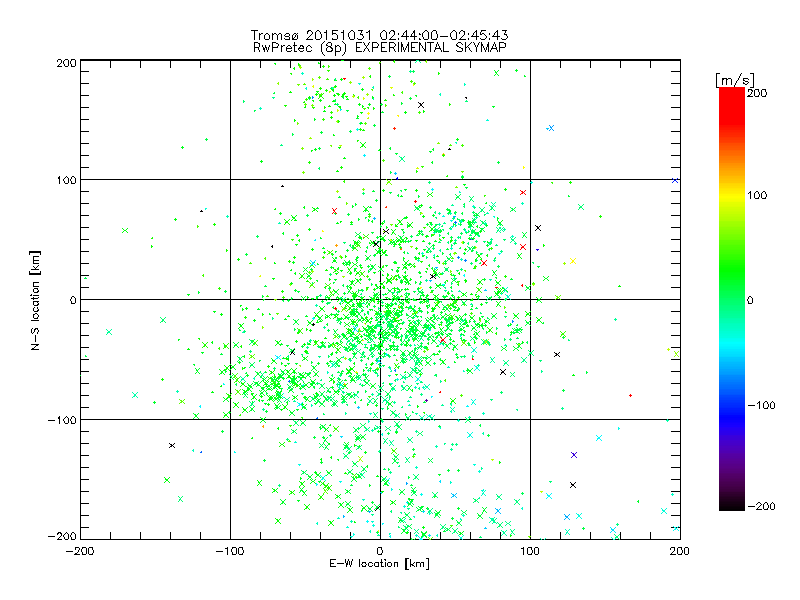Click the green band of the colorbar near 0

732,298
